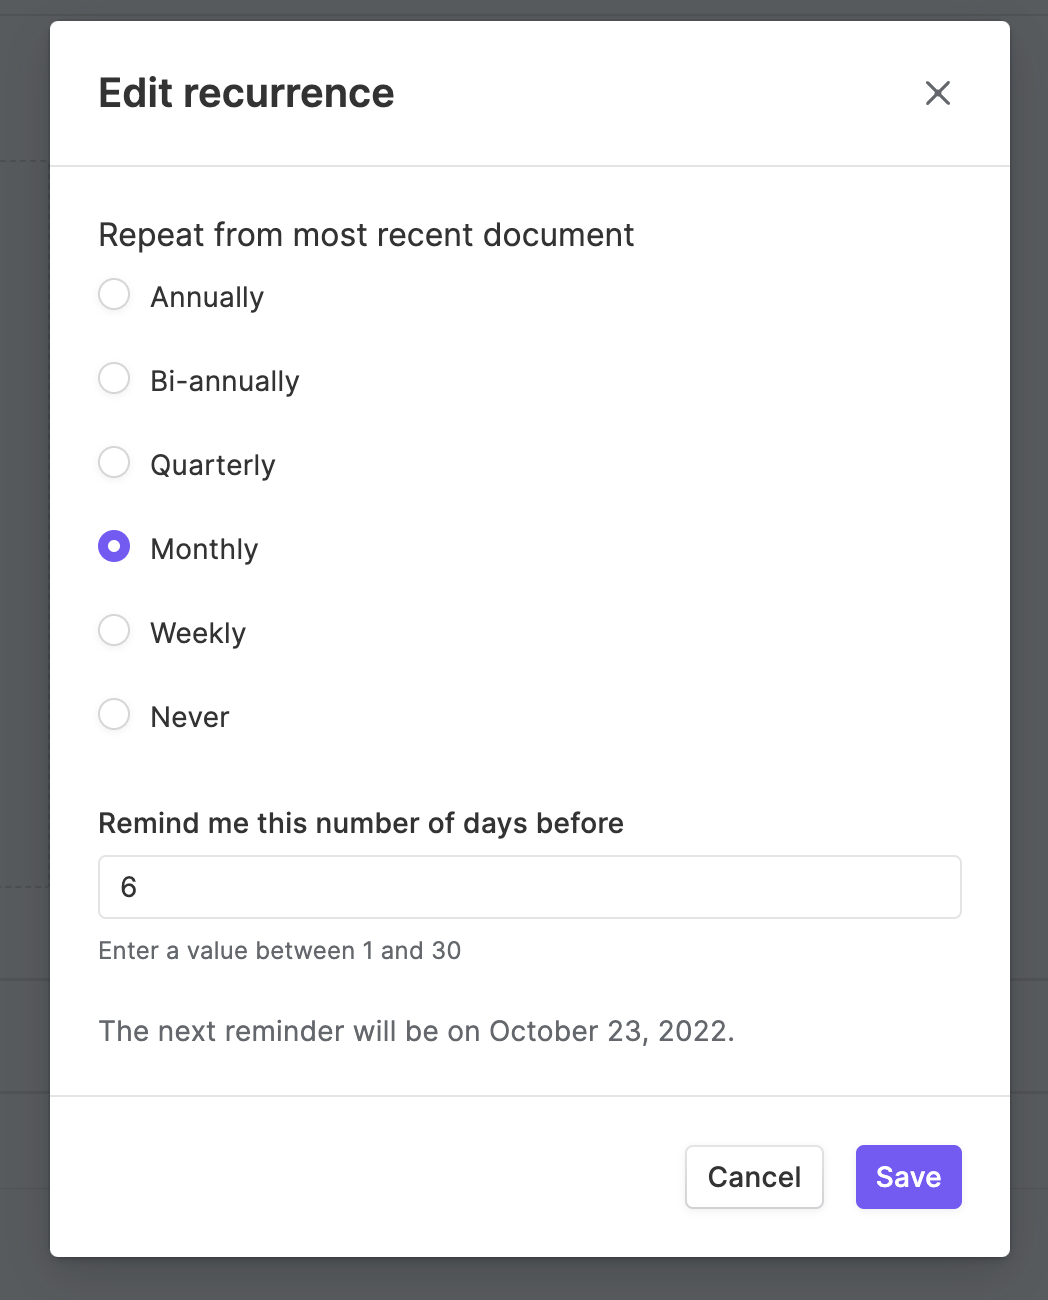Focus the reminder days input field

530,887
